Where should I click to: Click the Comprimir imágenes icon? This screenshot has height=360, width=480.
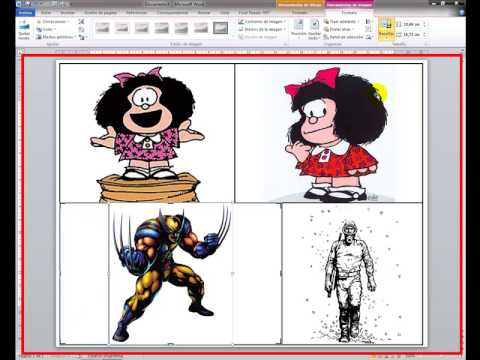pyautogui.click(x=81, y=22)
